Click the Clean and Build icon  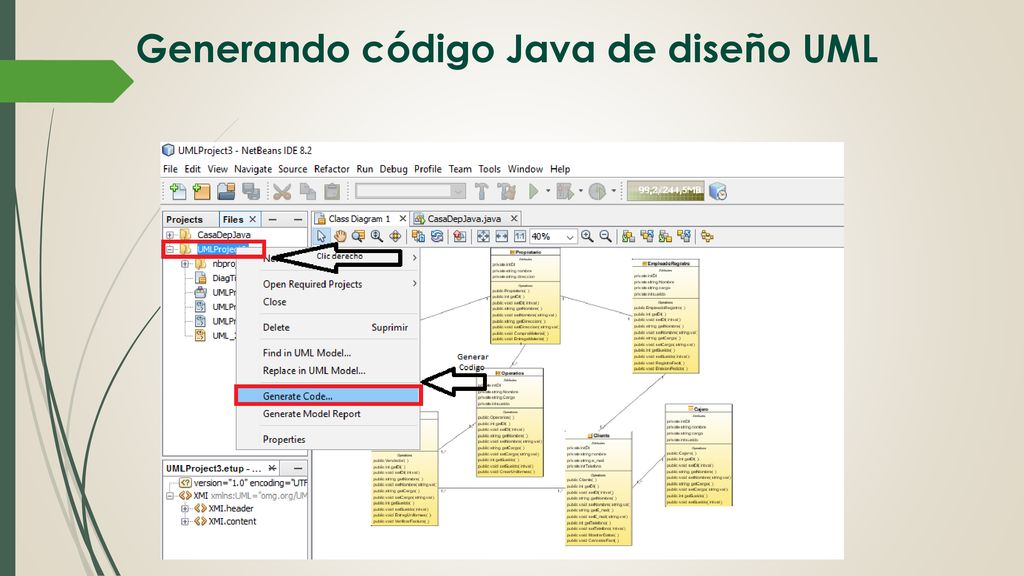pos(506,191)
